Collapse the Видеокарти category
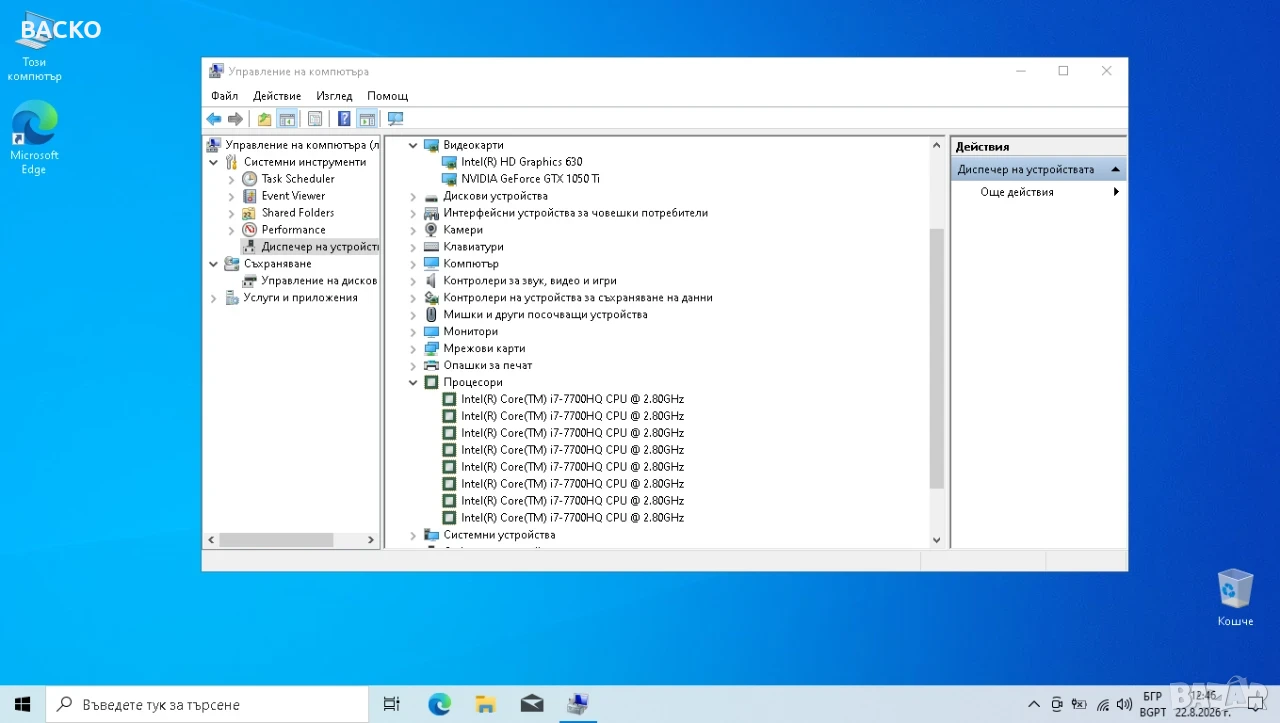The image size is (1280, 723). [x=413, y=145]
